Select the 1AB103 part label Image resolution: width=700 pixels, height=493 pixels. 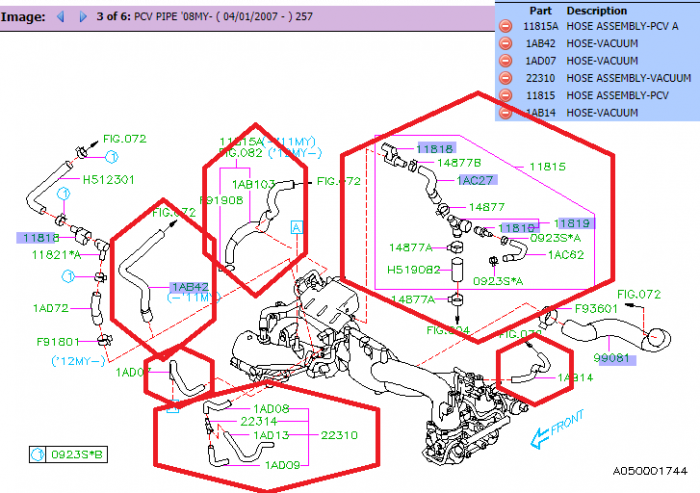254,185
